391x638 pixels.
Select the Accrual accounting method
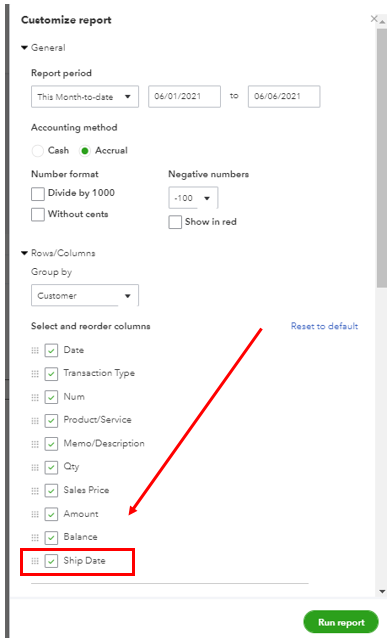(x=85, y=151)
